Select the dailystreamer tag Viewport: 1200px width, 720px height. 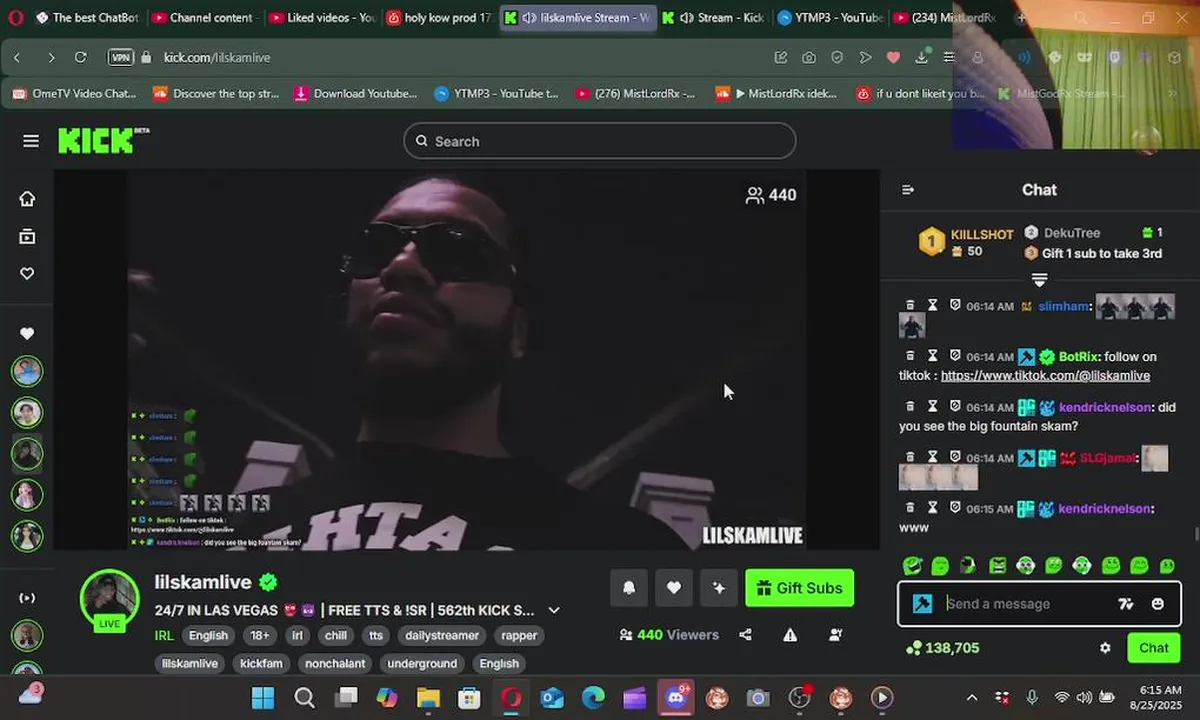pyautogui.click(x=441, y=635)
